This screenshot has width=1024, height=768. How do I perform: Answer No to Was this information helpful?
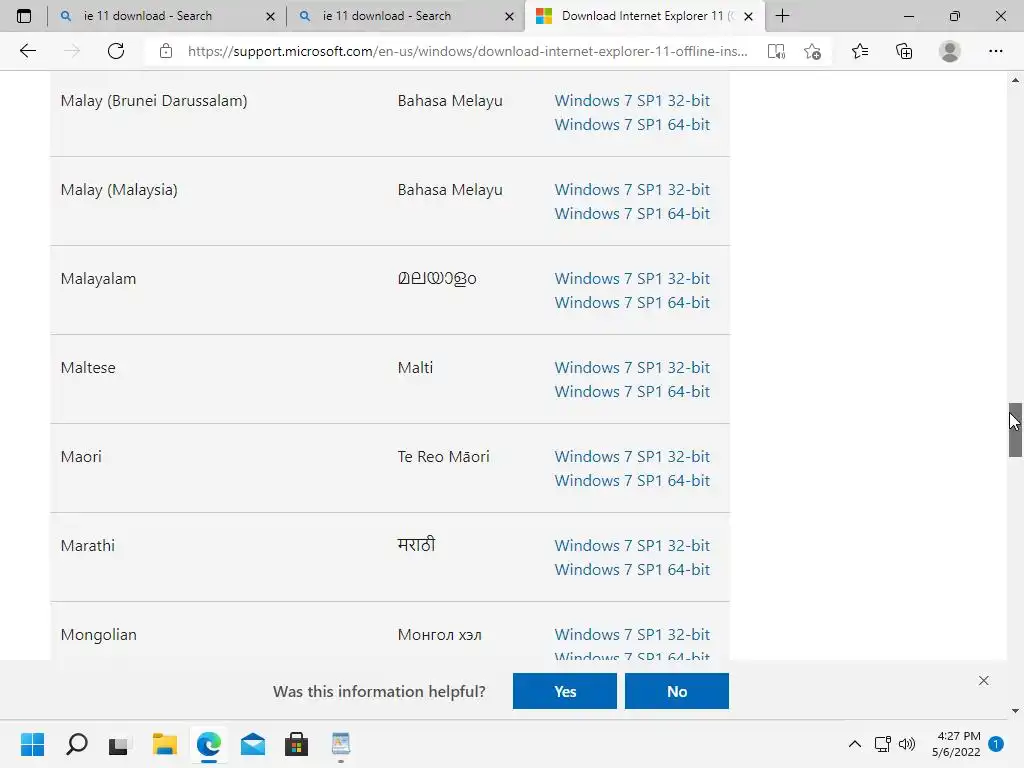[x=677, y=691]
